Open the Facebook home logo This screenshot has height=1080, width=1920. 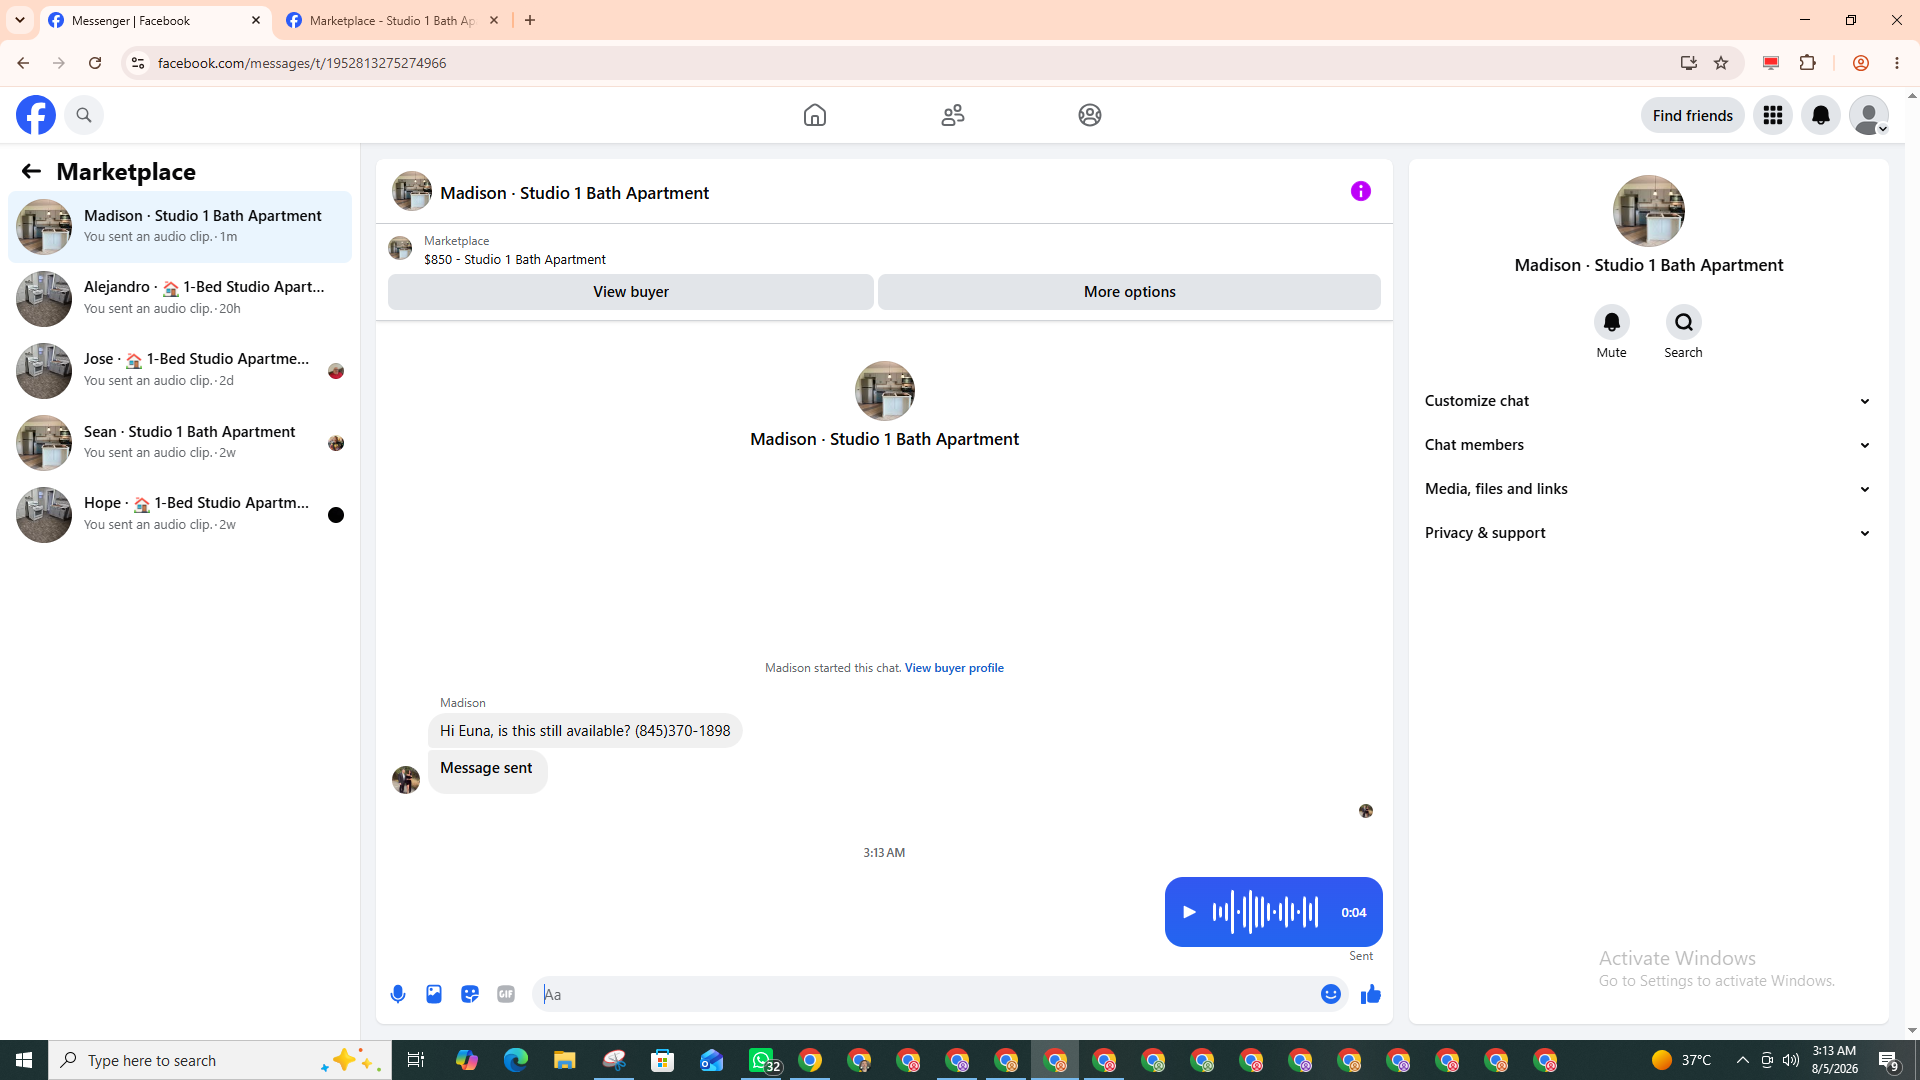(x=36, y=115)
